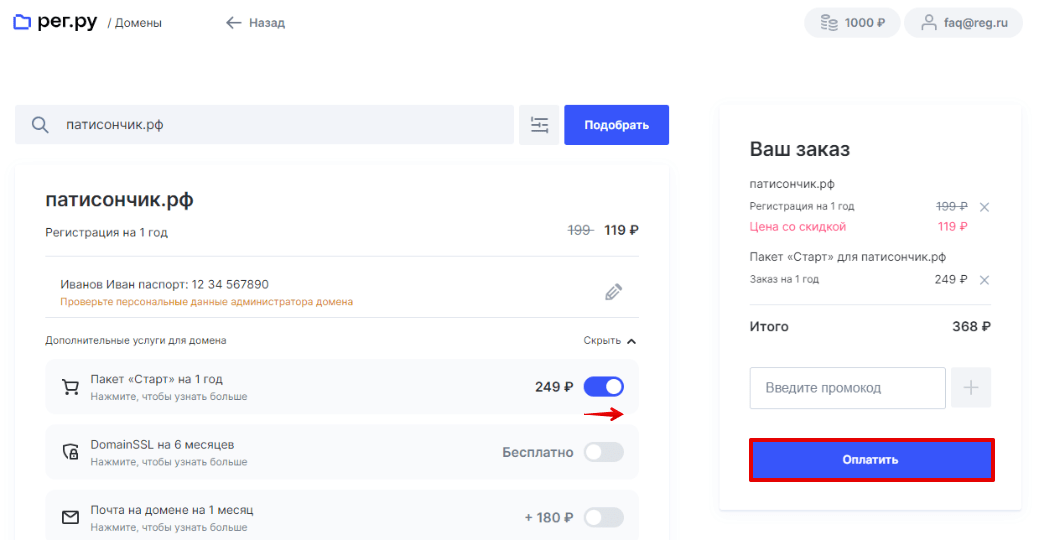The image size is (1039, 540).
Task: Edit administrator data with the pencil icon
Action: [614, 292]
